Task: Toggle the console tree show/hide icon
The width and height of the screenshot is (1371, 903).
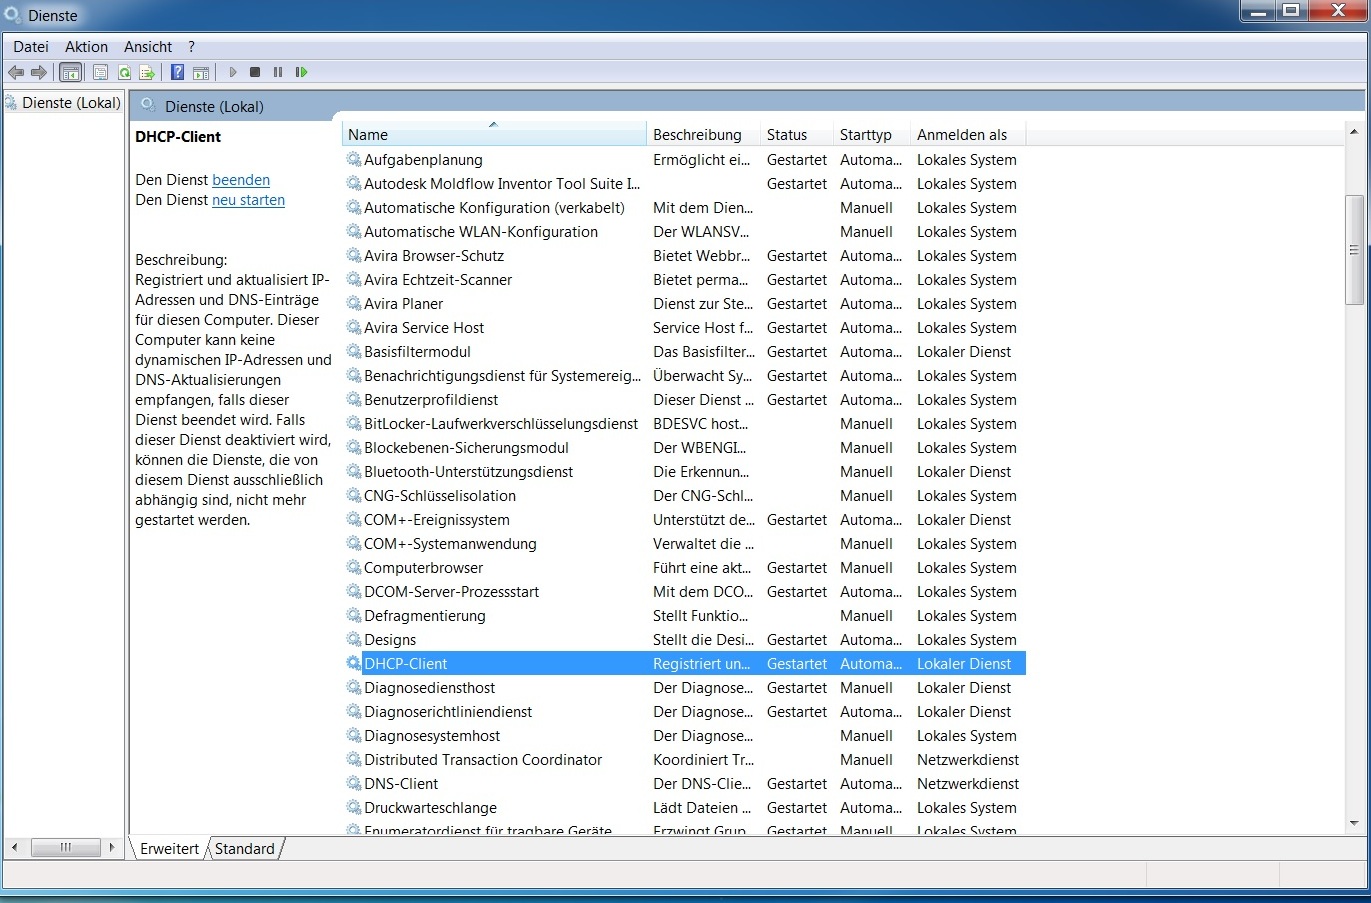Action: click(70, 72)
